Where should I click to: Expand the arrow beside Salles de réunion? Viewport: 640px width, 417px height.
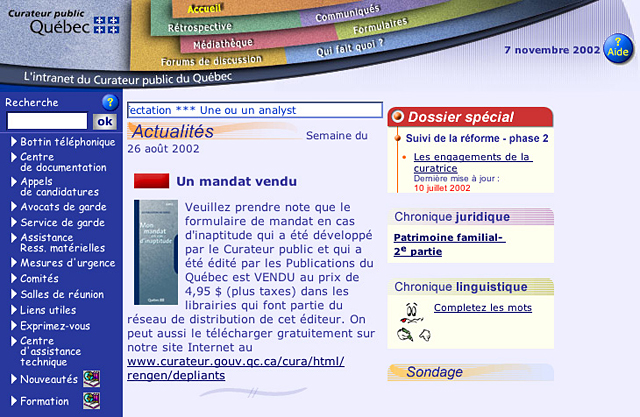pyautogui.click(x=14, y=294)
